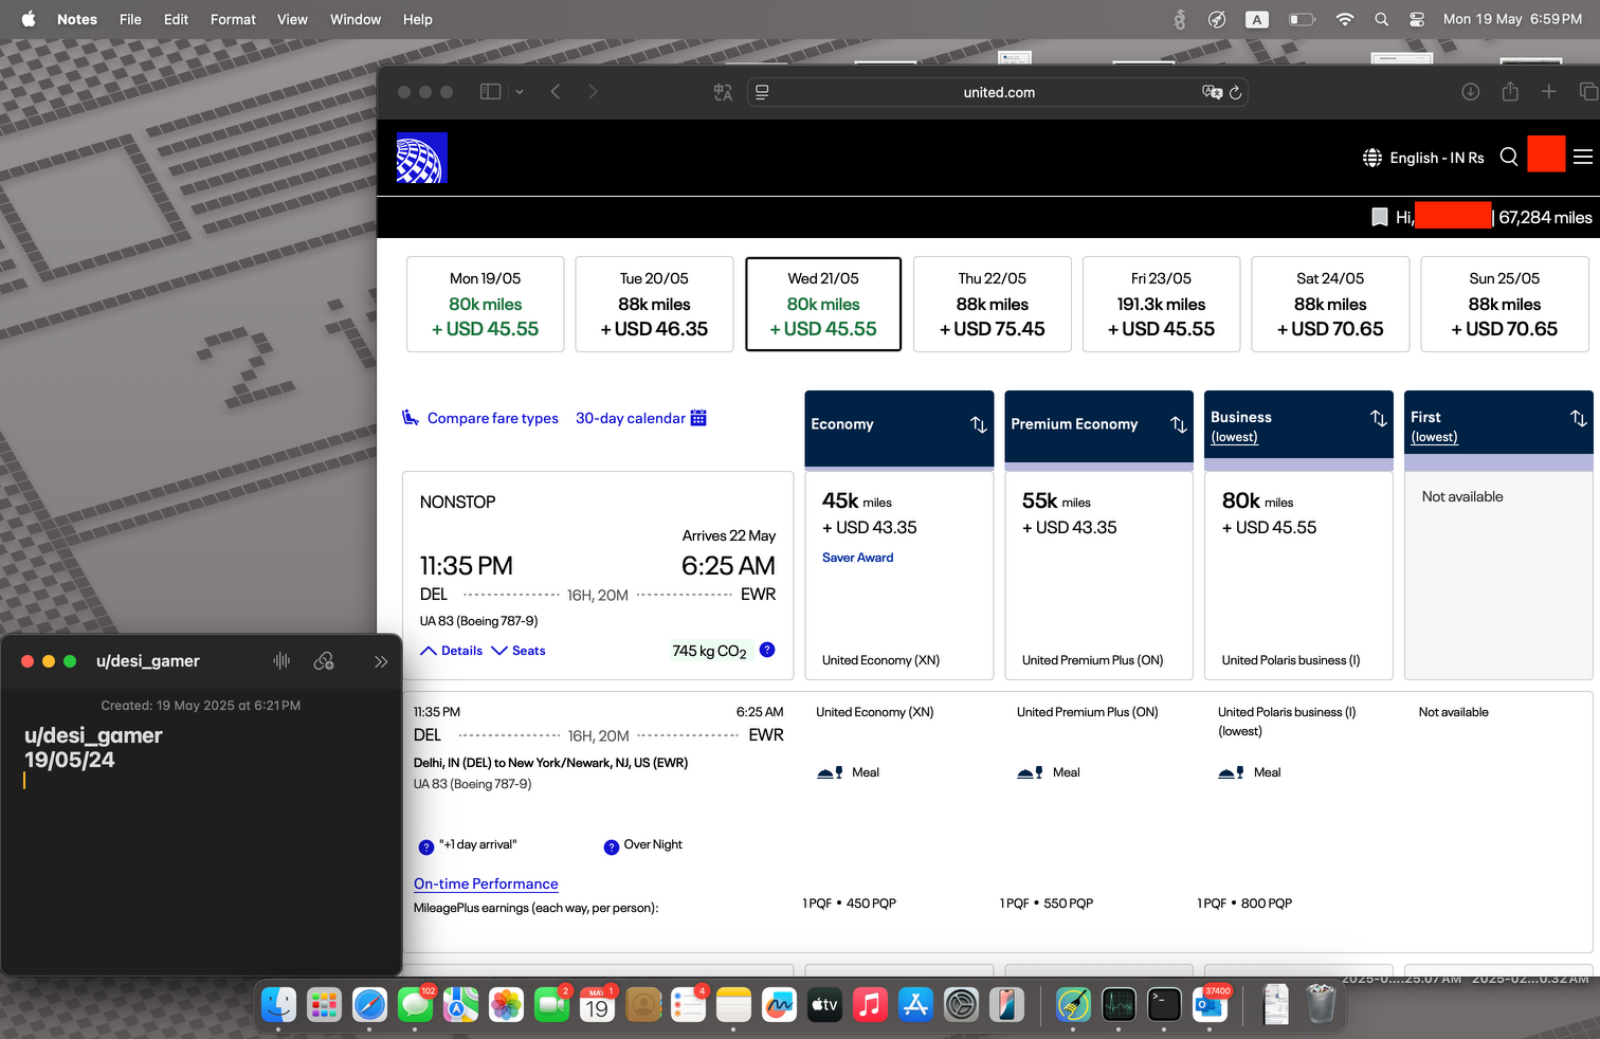The width and height of the screenshot is (1600, 1039).
Task: Open the site search magnifier icon
Action: [x=1509, y=157]
